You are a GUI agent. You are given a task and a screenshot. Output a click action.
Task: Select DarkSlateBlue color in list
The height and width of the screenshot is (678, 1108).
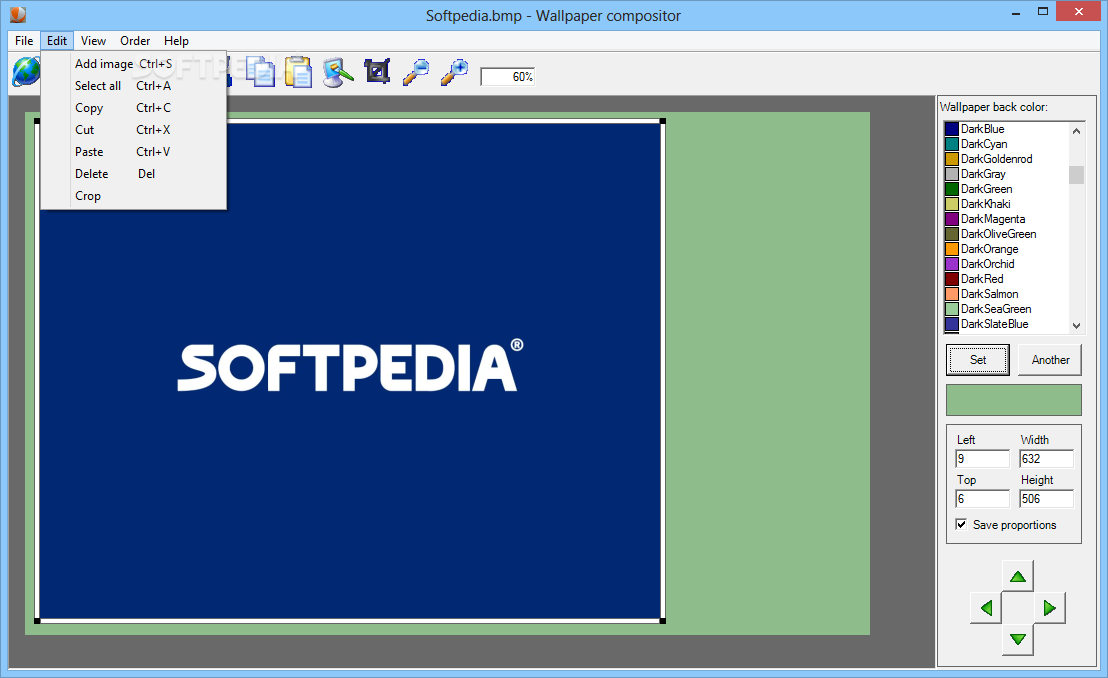1006,324
